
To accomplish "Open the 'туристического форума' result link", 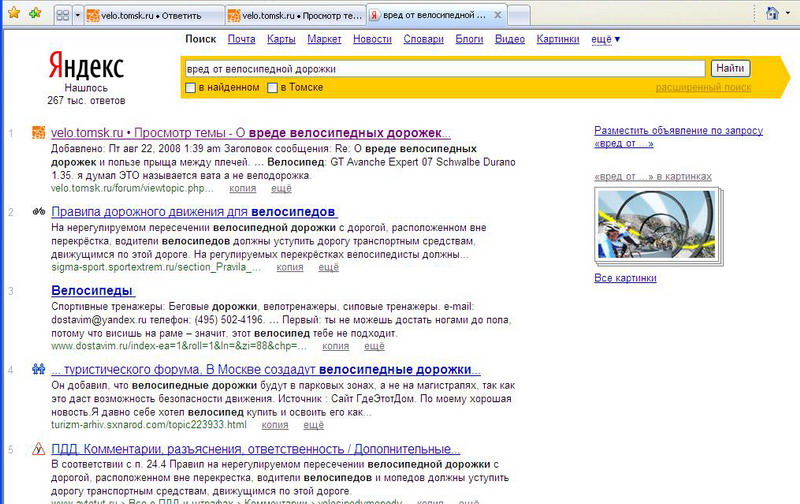I will point(265,369).
